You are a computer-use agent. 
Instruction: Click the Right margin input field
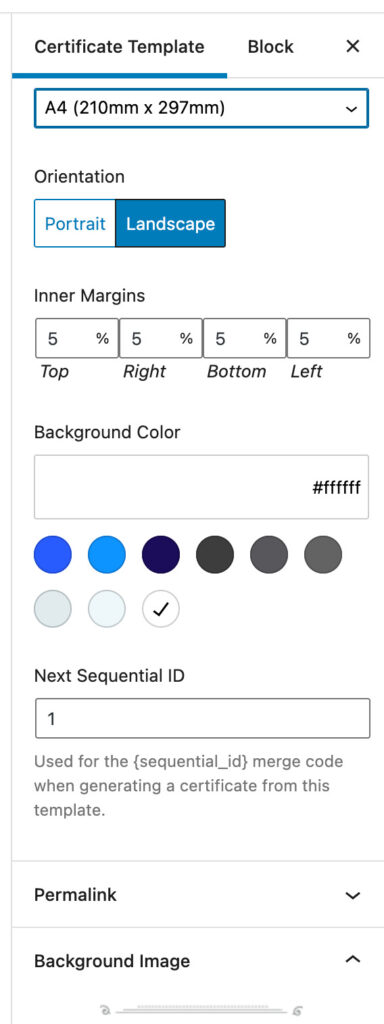160,338
